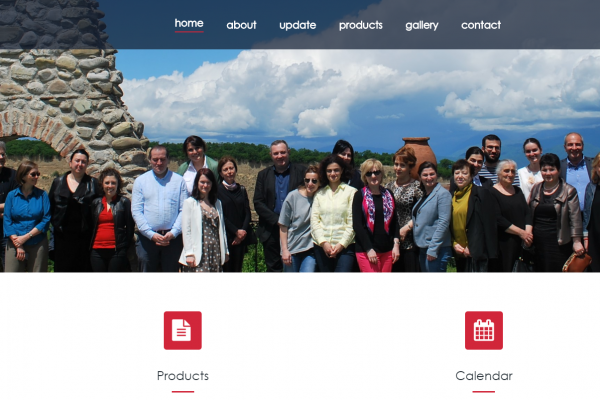Click the red divider under Calendar
The image size is (600, 400).
pyautogui.click(x=484, y=392)
